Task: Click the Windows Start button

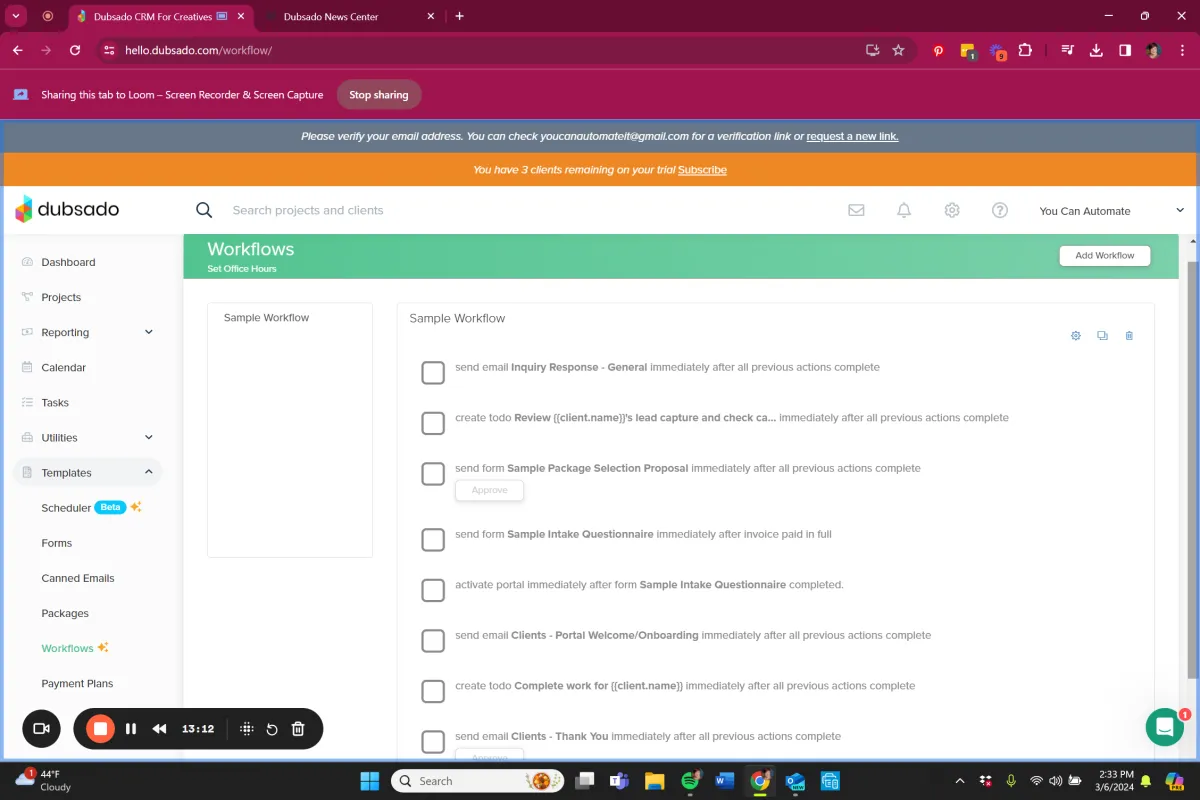Action: (x=369, y=781)
